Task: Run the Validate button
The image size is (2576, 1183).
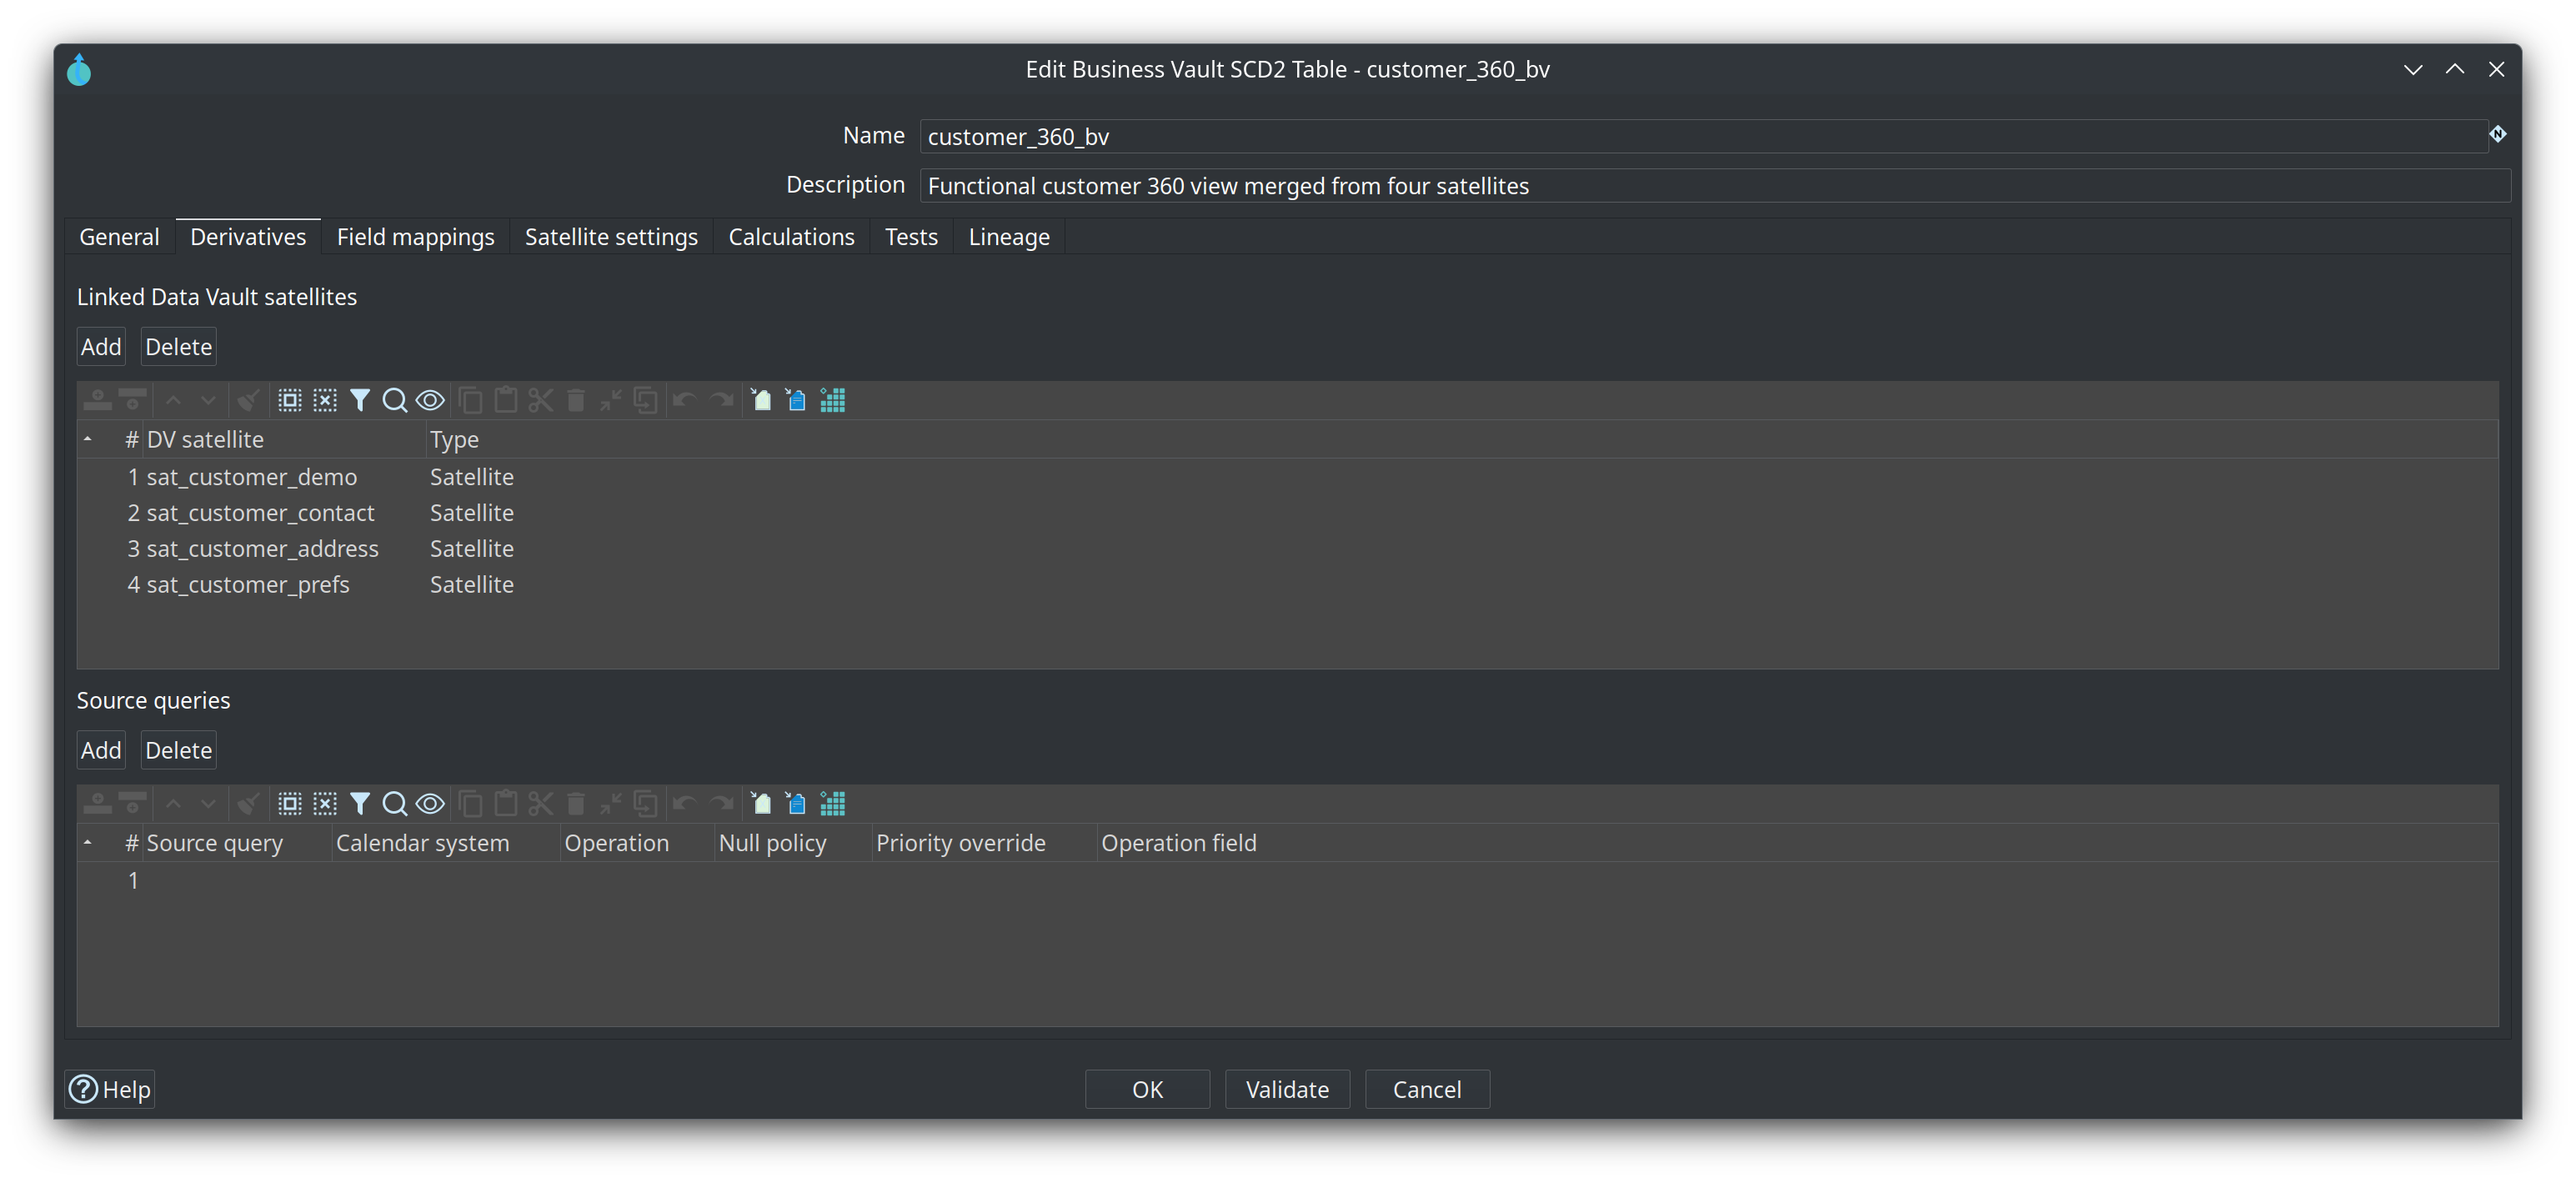Action: tap(1287, 1089)
